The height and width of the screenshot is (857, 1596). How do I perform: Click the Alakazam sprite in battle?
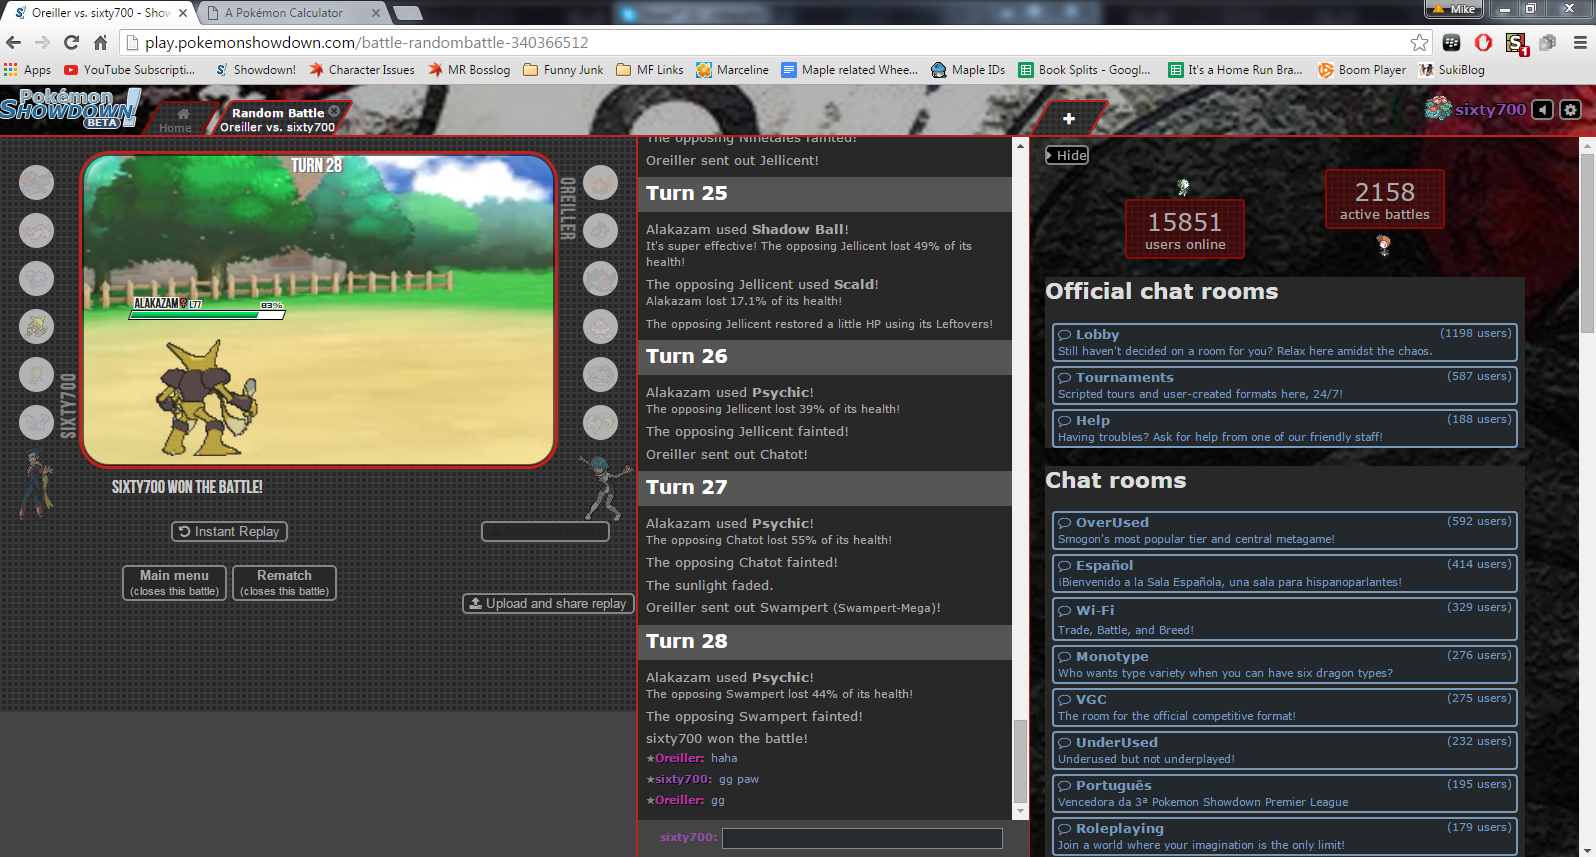tap(208, 399)
